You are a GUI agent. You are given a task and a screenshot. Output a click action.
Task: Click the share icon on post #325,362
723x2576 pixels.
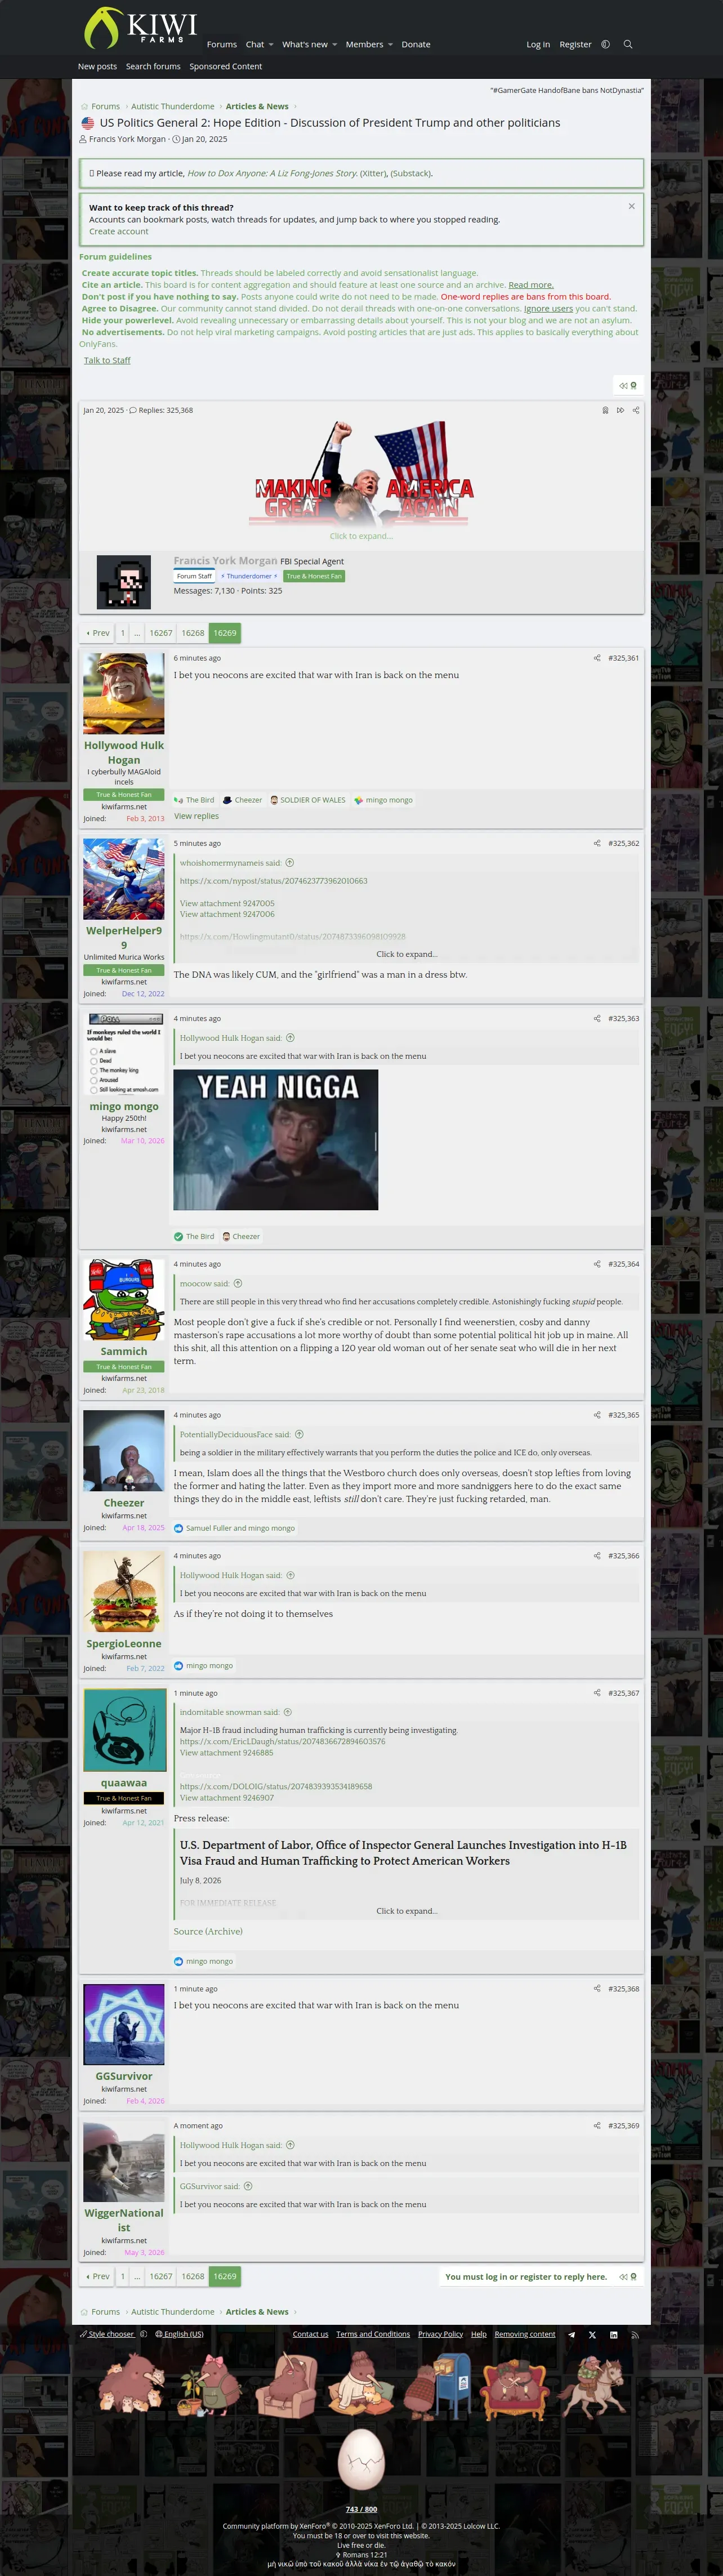[x=597, y=843]
